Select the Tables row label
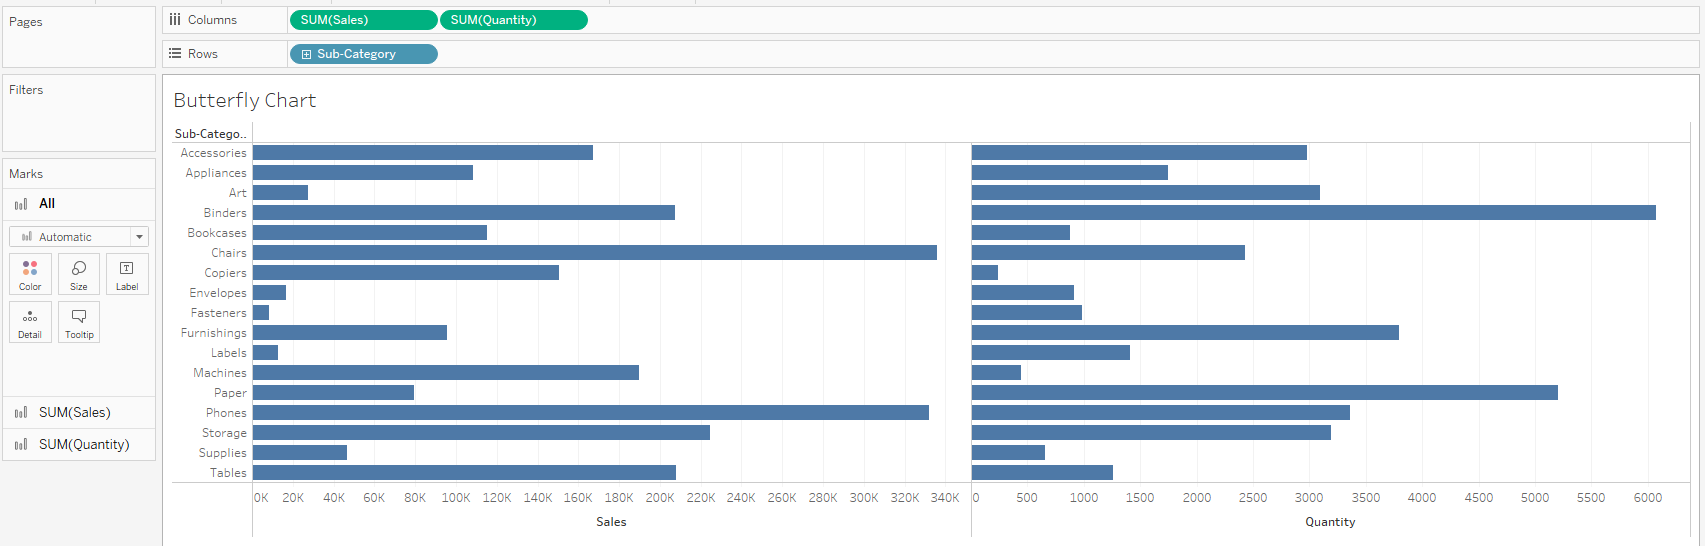Image resolution: width=1705 pixels, height=546 pixels. pos(228,473)
